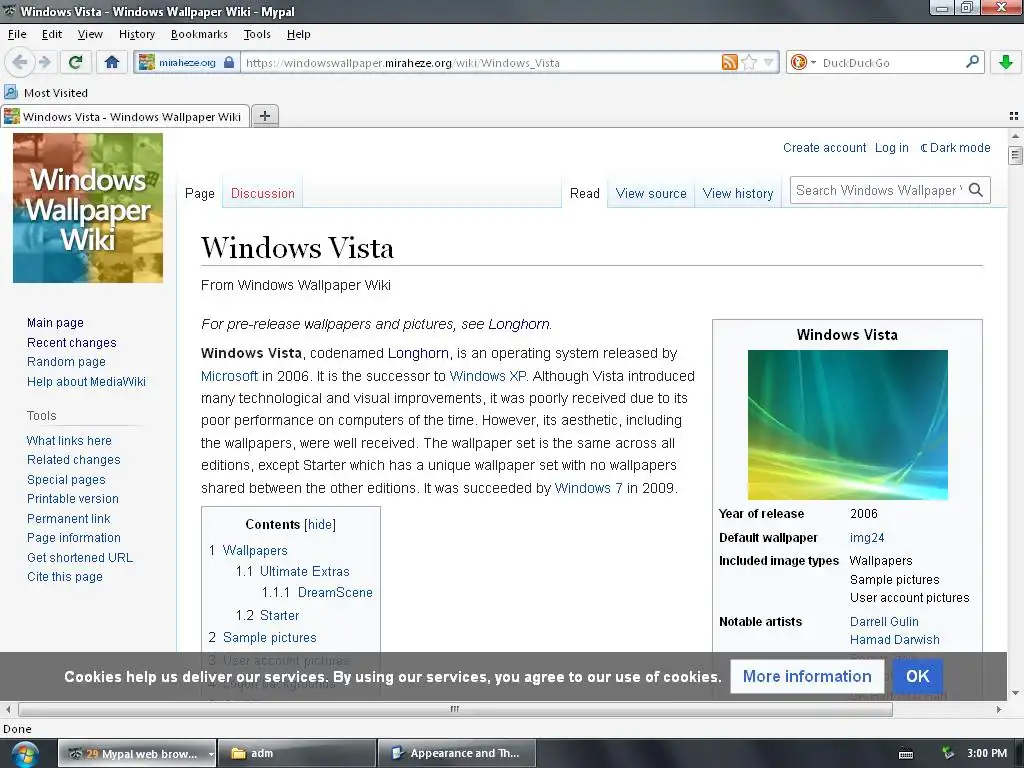The image size is (1024, 768).
Task: Click the horizontal scrollbar thumb
Action: pos(455,709)
